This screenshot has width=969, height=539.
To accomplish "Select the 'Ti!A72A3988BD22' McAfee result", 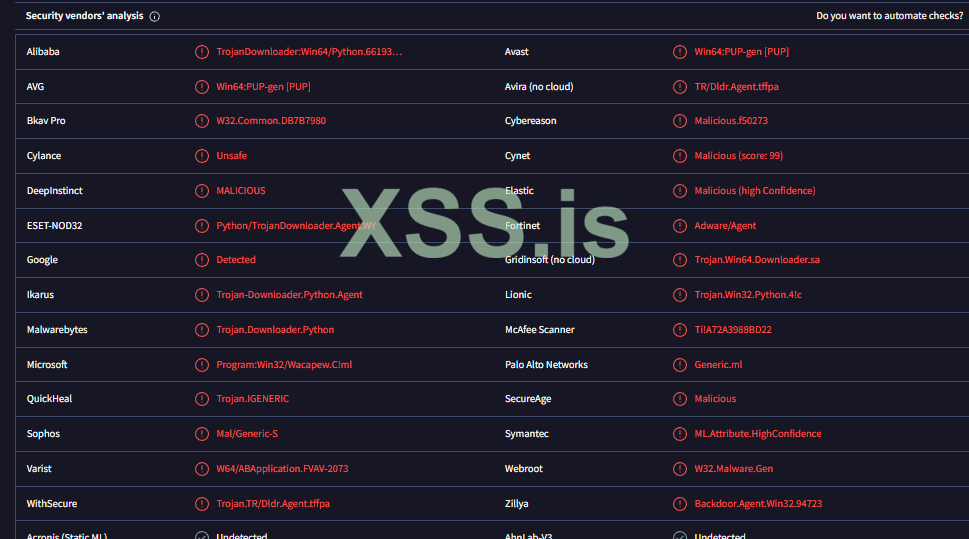I will coord(733,330).
